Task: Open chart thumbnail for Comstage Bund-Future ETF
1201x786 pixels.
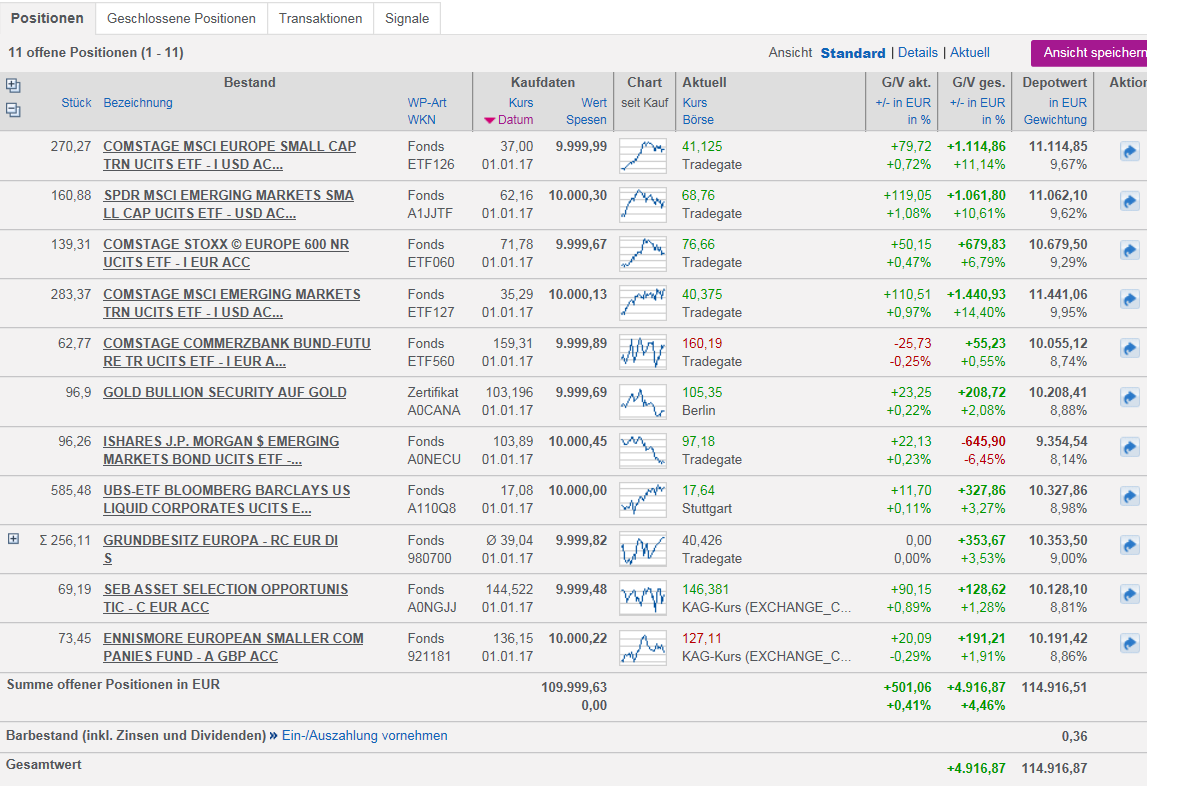Action: [642, 352]
